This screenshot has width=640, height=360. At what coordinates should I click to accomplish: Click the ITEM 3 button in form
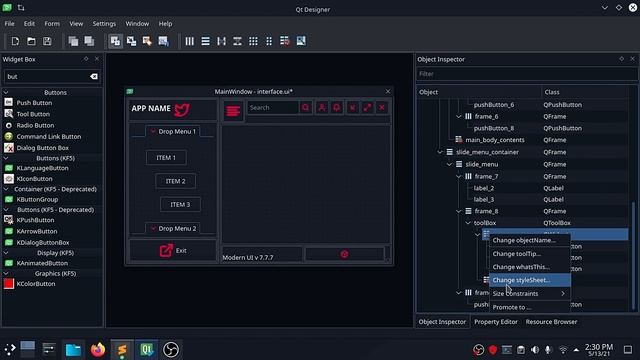click(180, 204)
